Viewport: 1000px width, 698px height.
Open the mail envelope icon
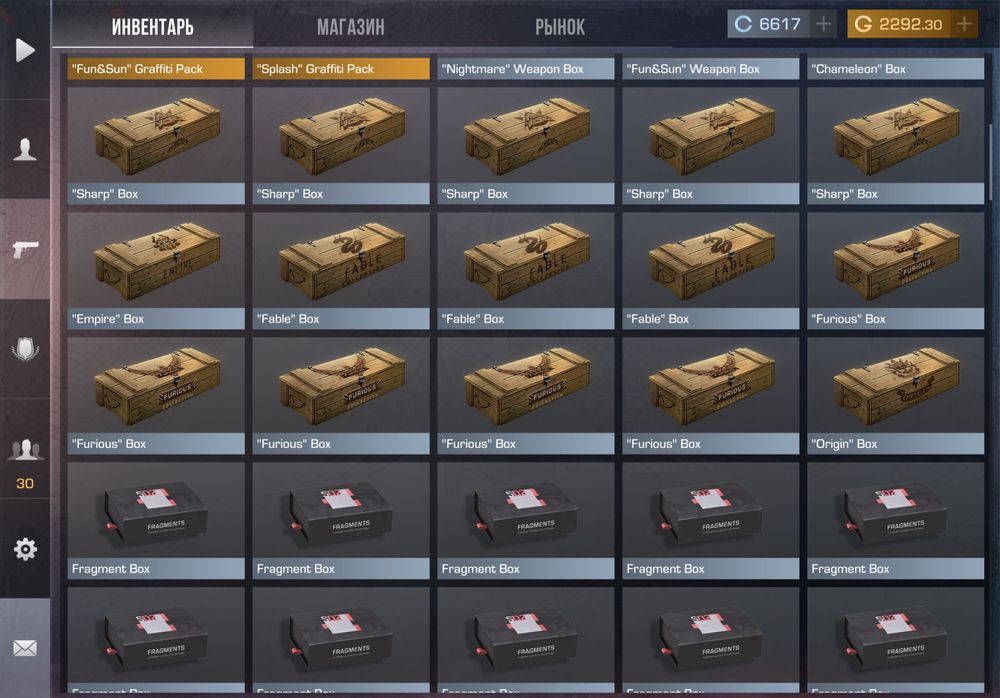click(x=25, y=648)
